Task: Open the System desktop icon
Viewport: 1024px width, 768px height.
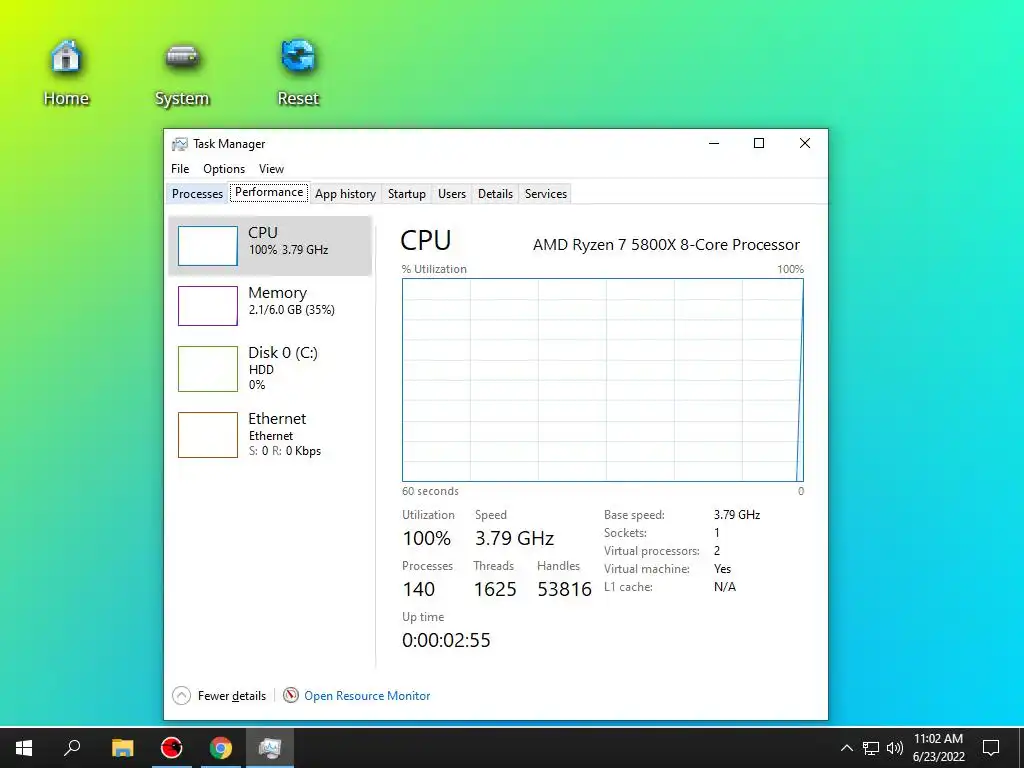Action: pos(182,72)
